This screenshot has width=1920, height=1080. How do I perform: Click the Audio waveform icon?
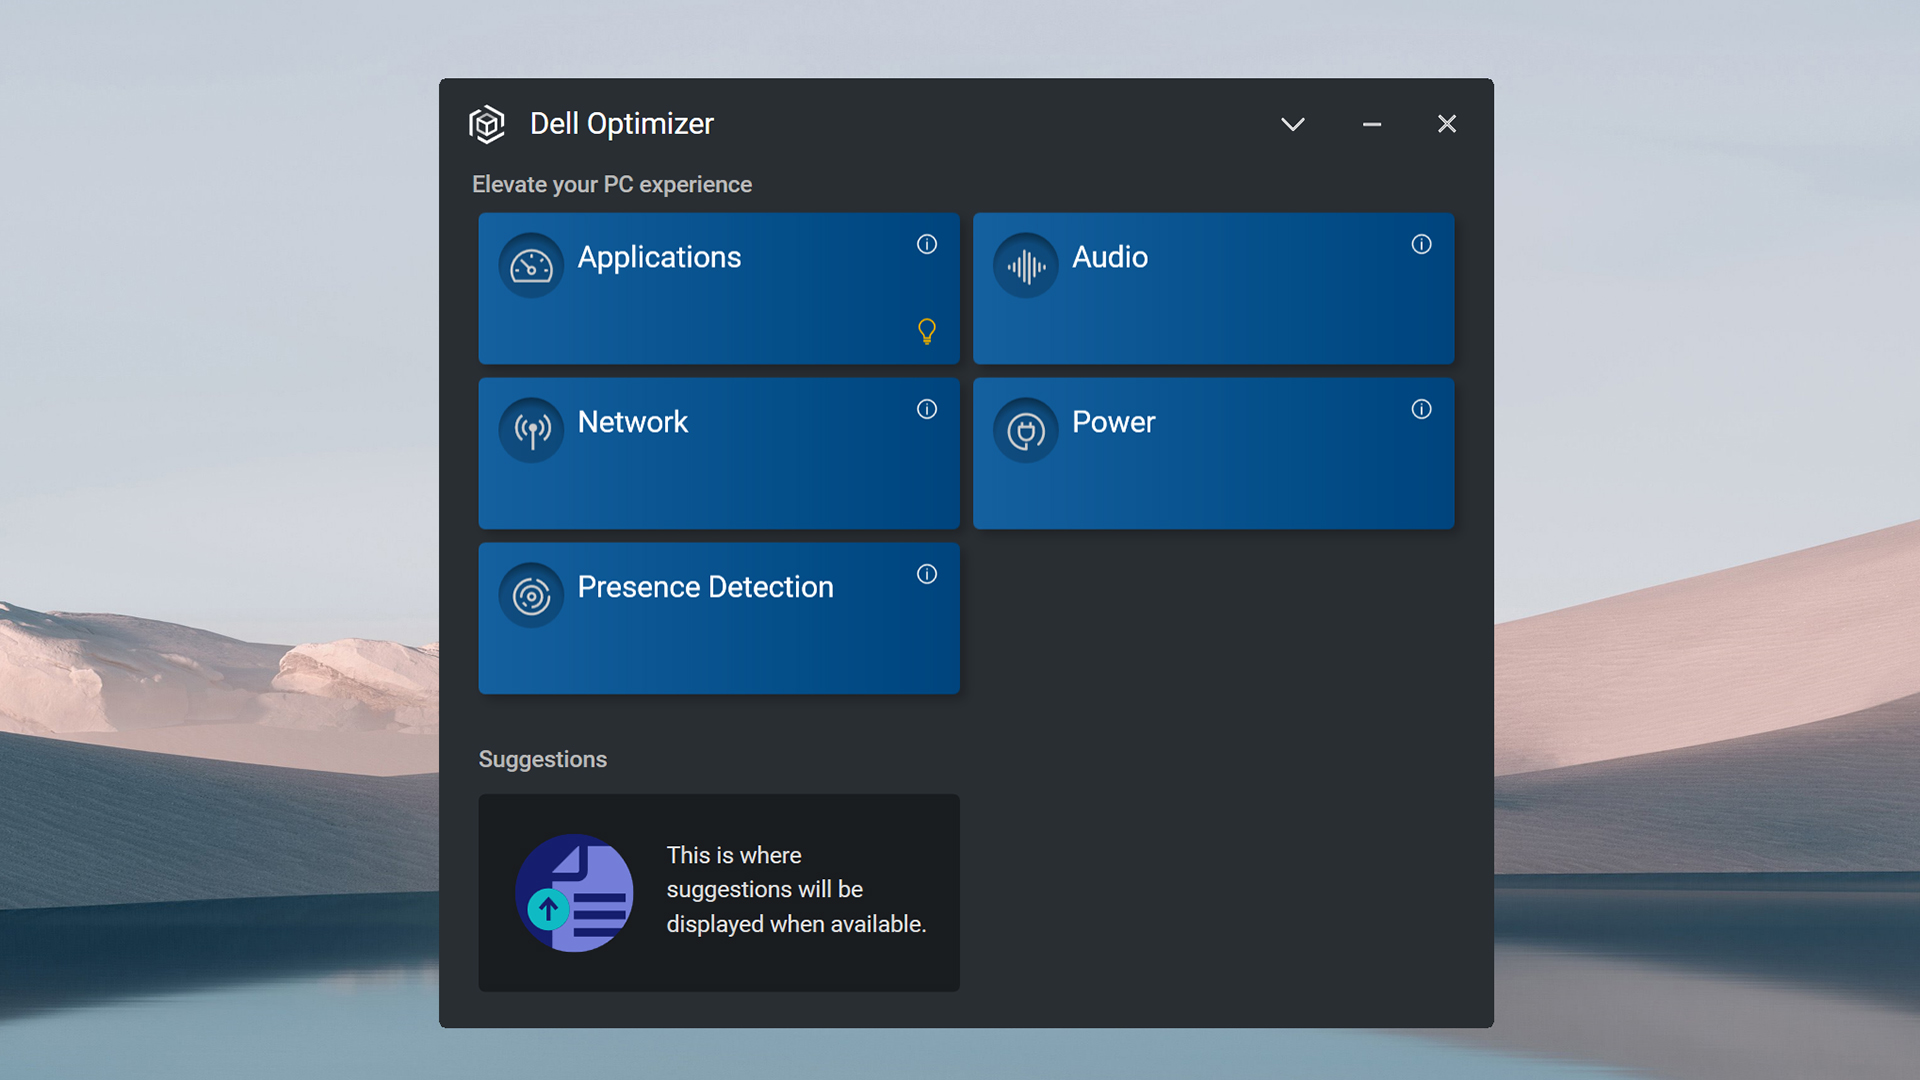coord(1026,266)
